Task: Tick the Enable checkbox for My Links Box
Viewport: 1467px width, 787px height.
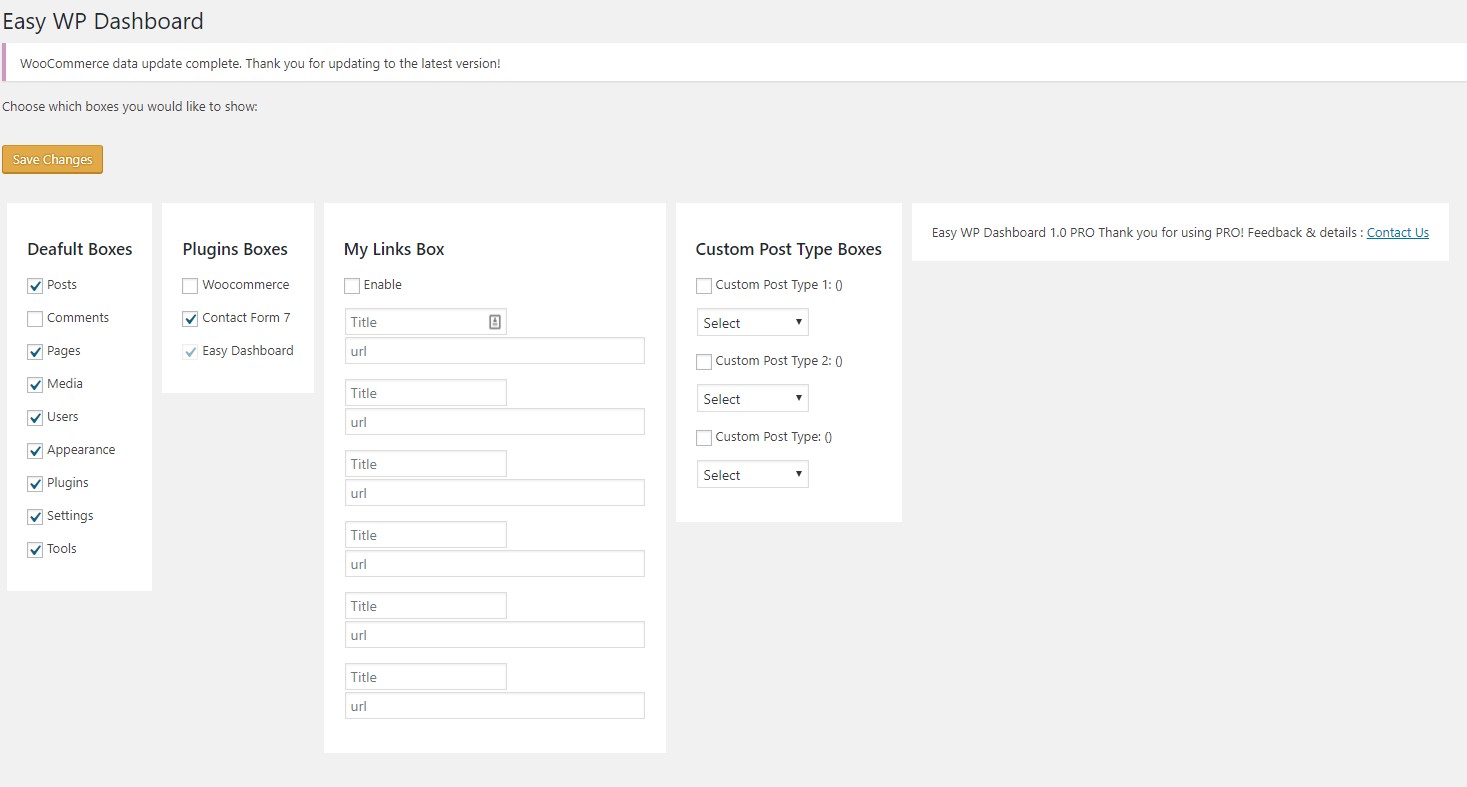Action: click(352, 286)
